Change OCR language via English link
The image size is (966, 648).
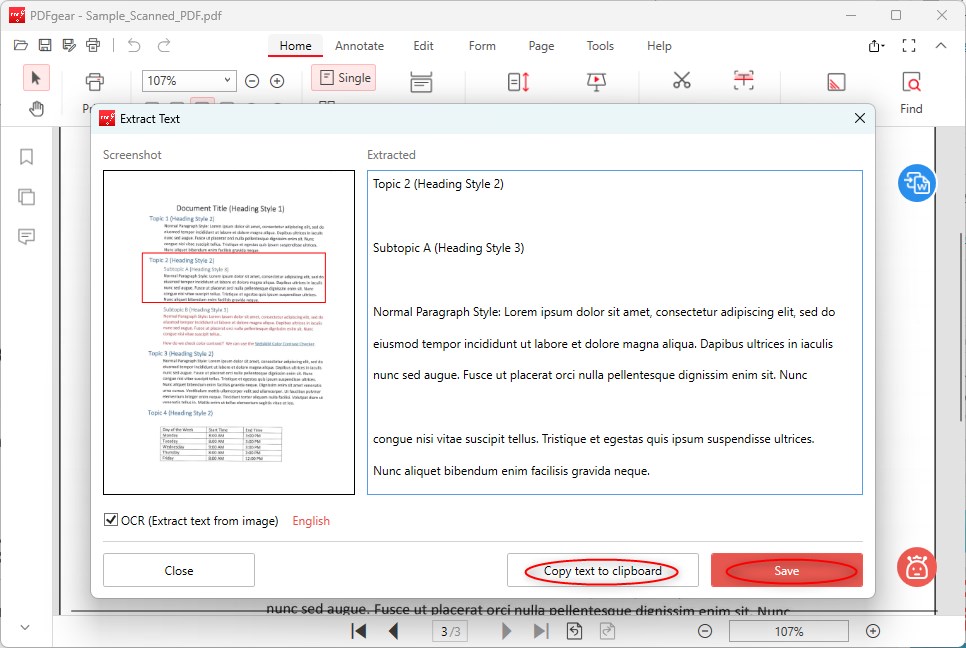[x=310, y=521]
